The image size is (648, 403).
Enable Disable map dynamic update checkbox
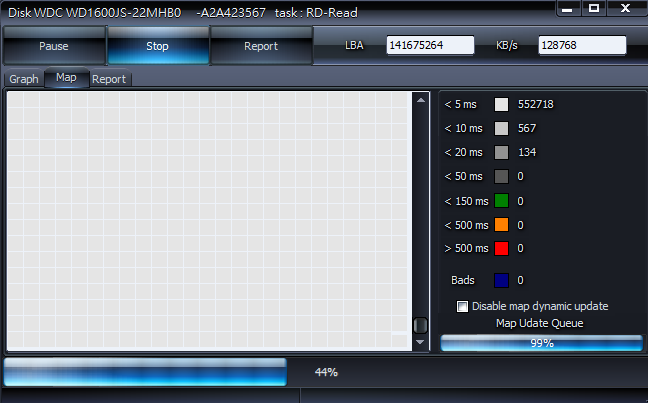pos(462,306)
